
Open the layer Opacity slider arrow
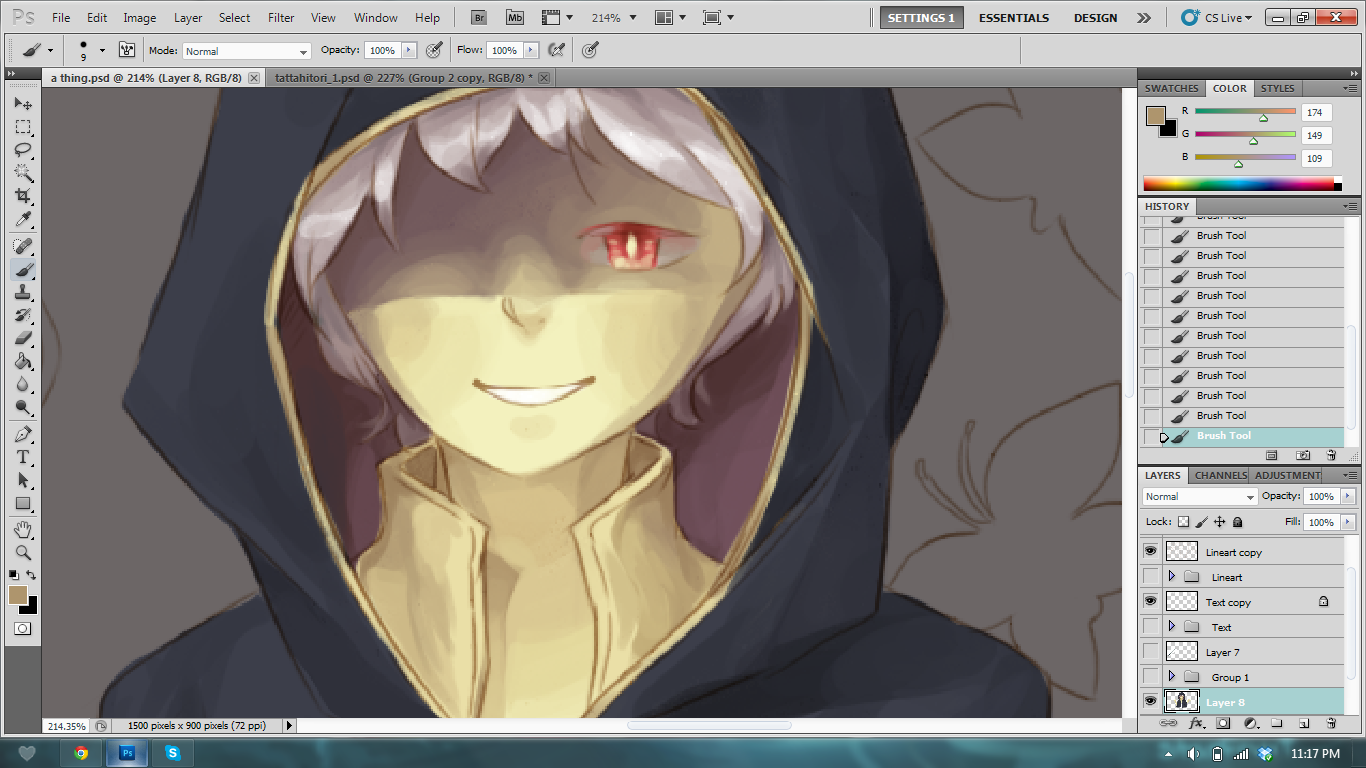[x=1348, y=496]
